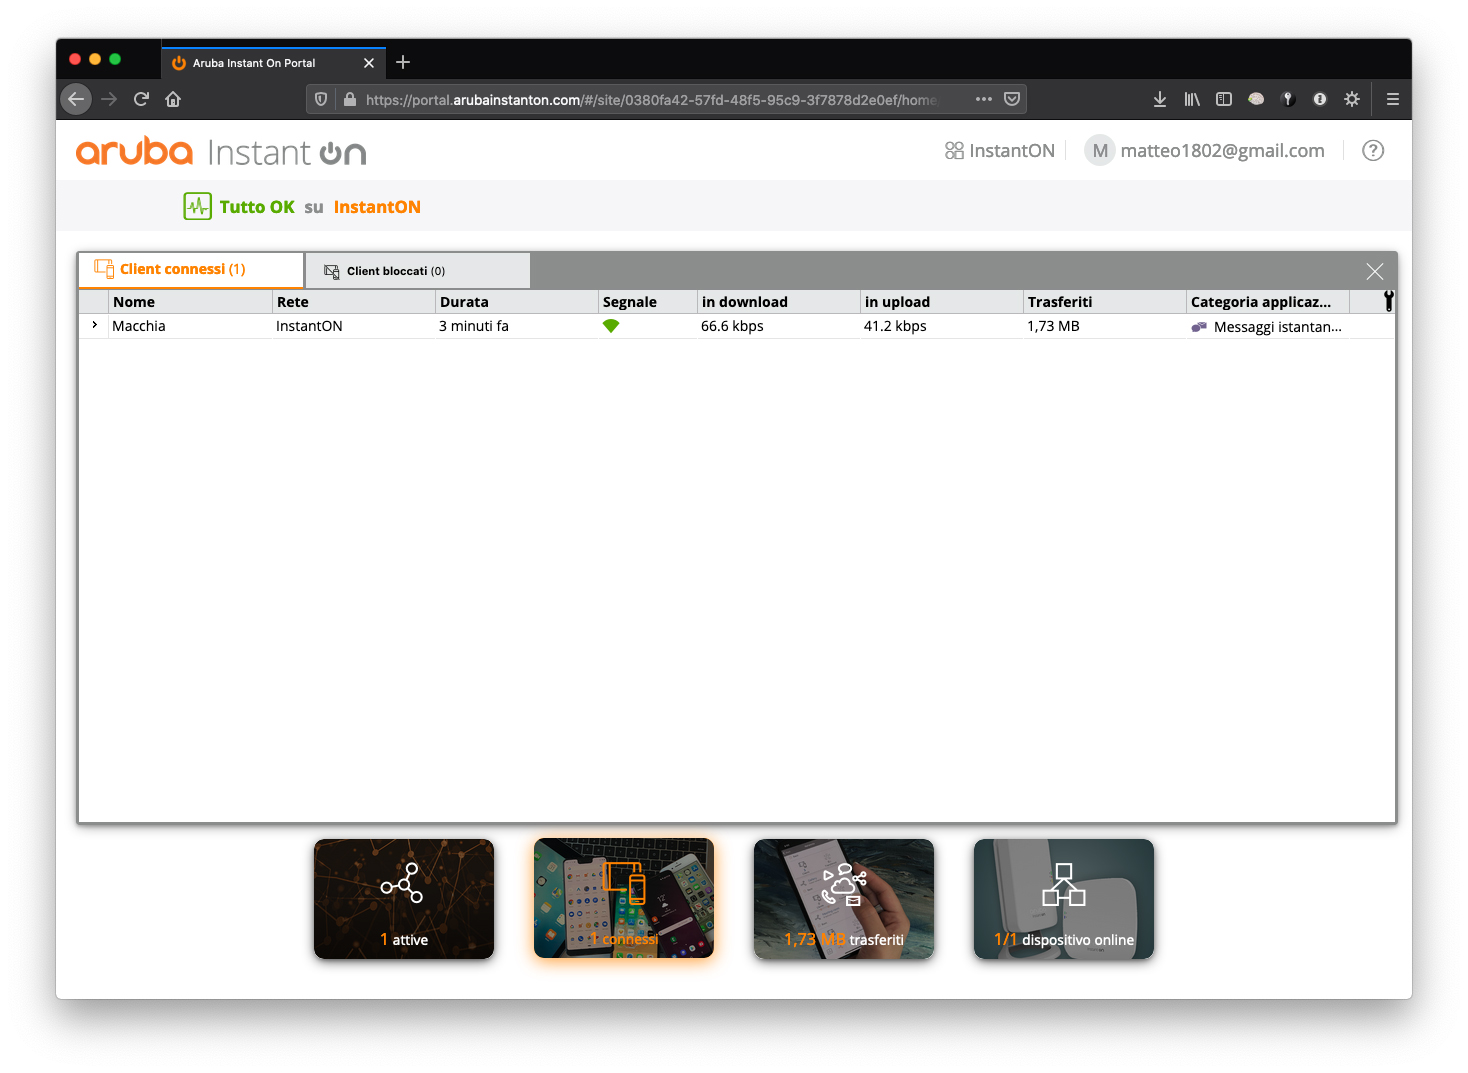The height and width of the screenshot is (1073, 1468).
Task: Click the instant messaging category icon
Action: pyautogui.click(x=1199, y=327)
